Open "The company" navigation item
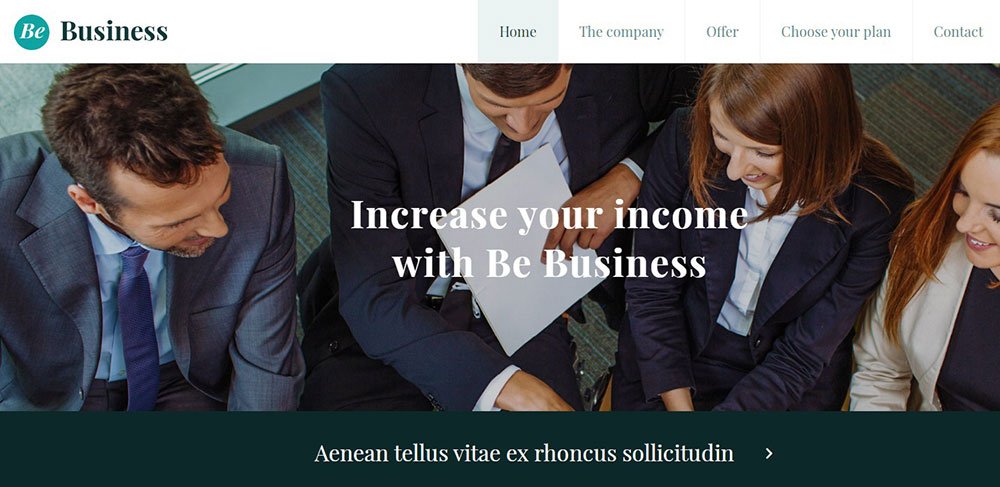This screenshot has width=1000, height=487. [621, 31]
